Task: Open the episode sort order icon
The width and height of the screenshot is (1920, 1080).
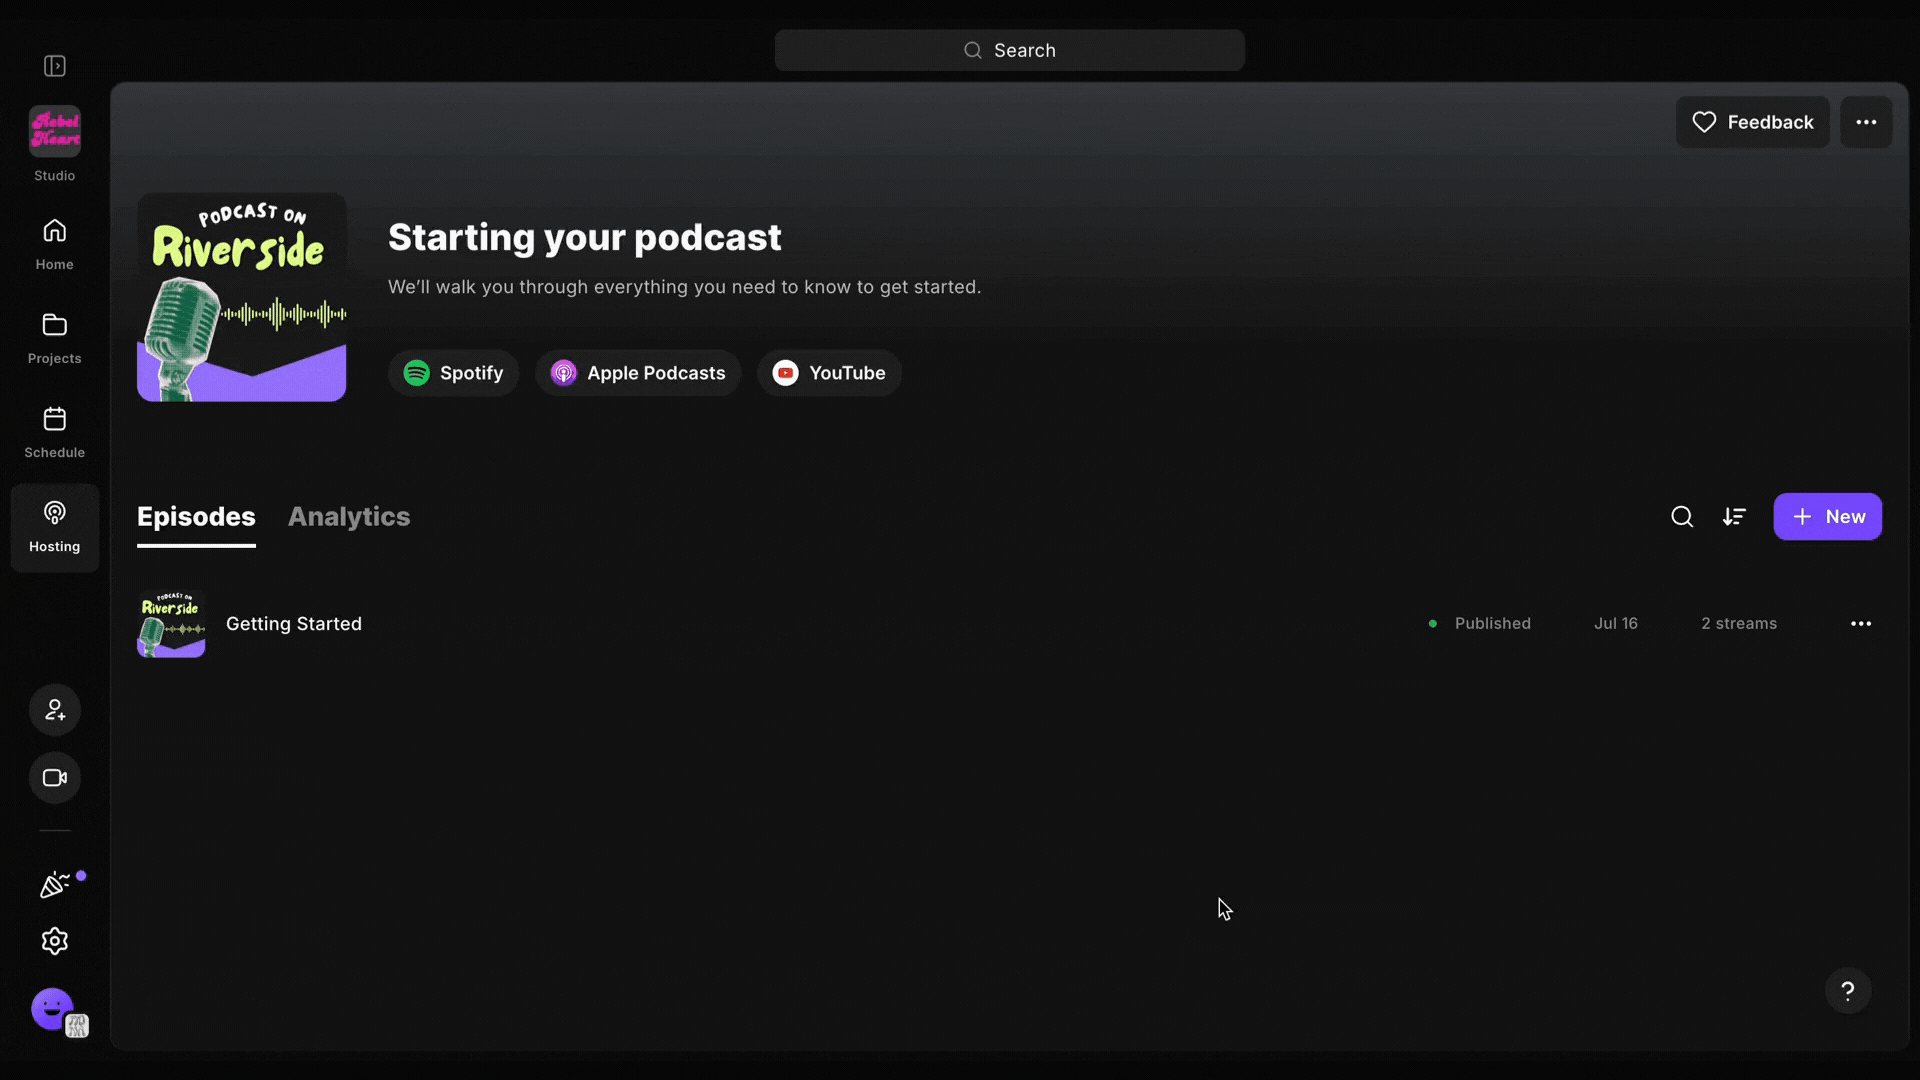Action: coord(1734,517)
